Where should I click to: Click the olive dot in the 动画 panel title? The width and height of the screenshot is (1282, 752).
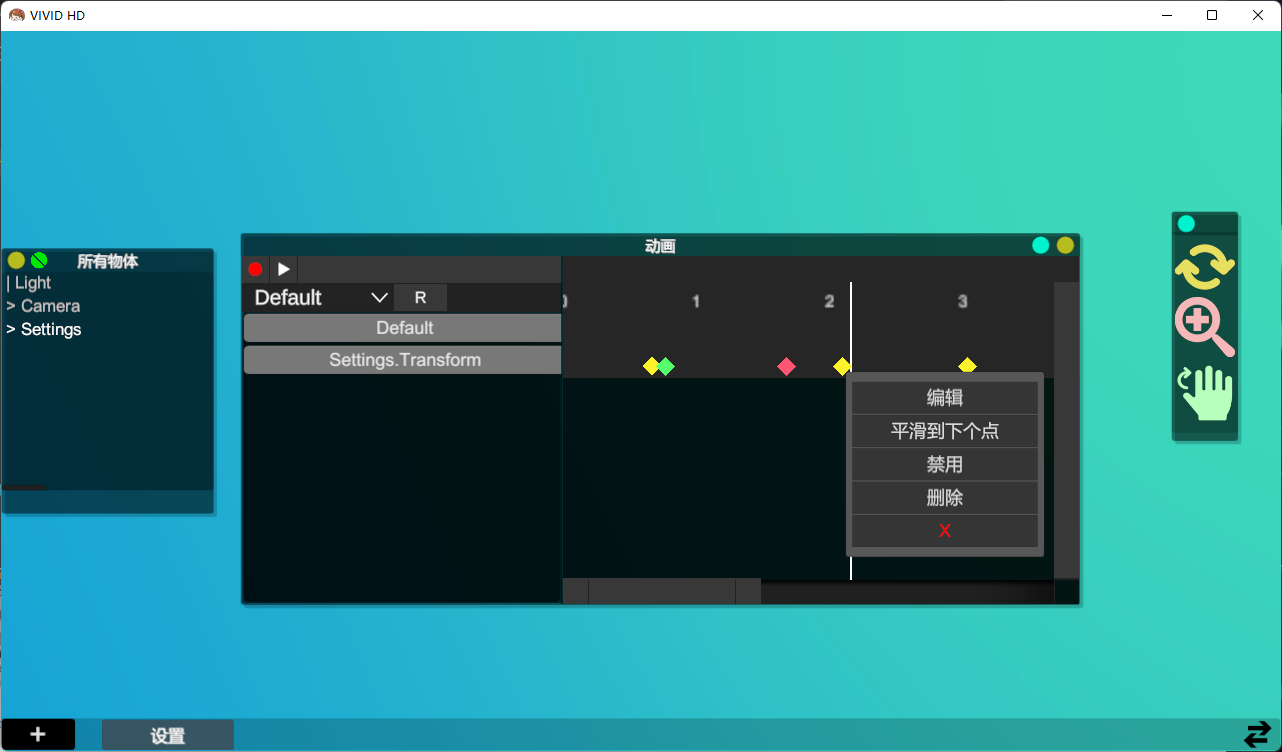1065,245
